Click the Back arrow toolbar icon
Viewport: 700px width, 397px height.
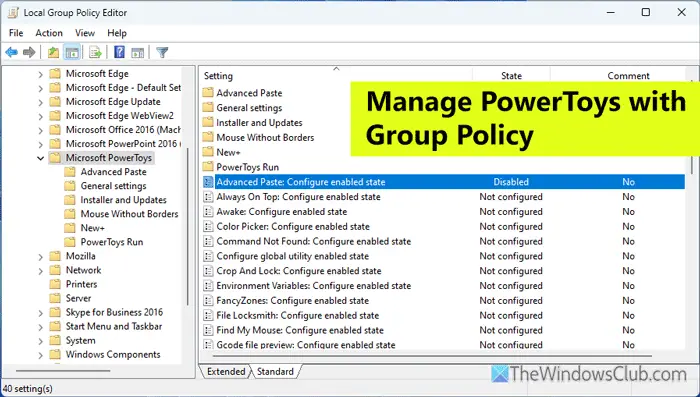(12, 53)
